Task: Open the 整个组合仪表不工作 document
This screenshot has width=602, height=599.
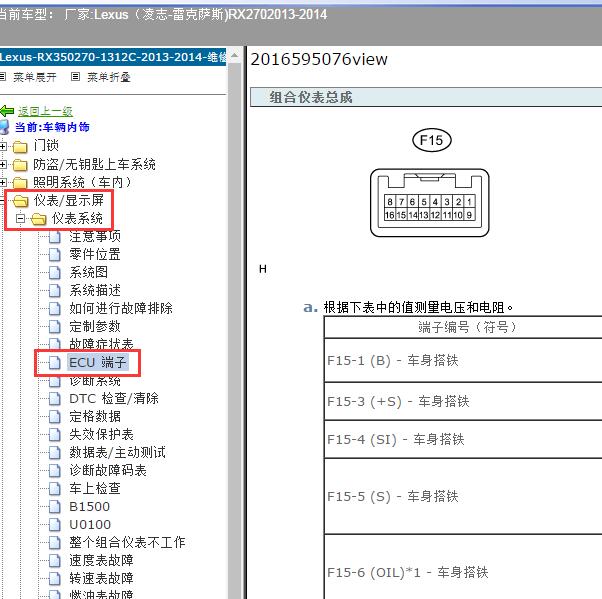Action: point(127,543)
